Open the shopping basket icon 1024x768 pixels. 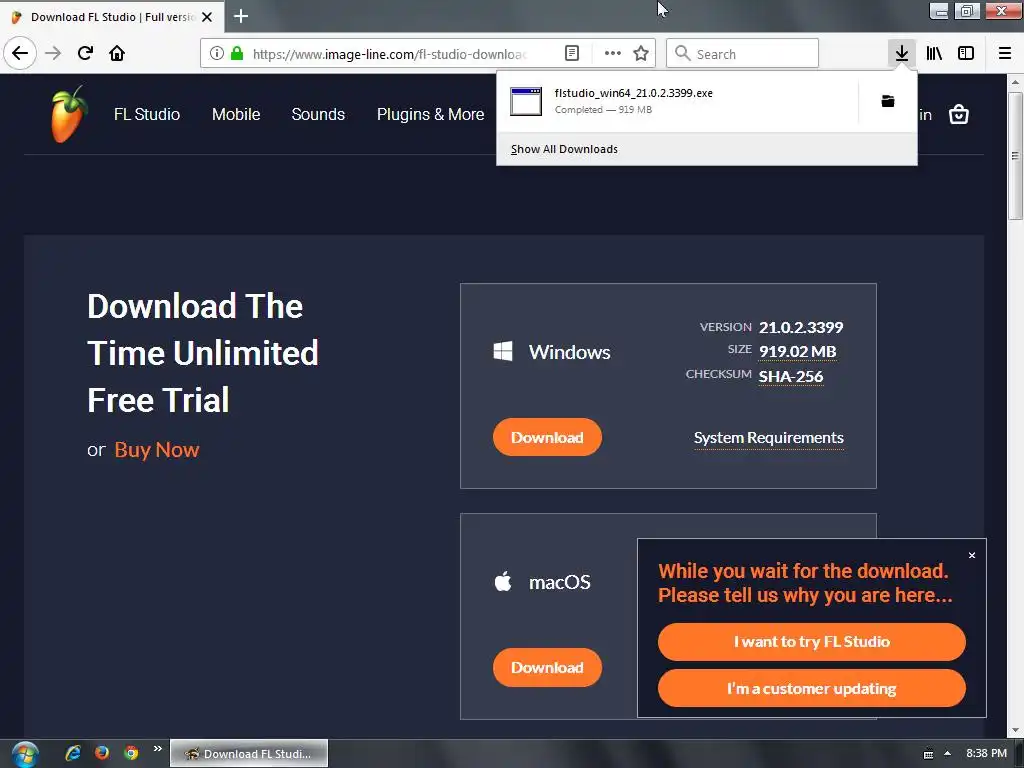(x=959, y=114)
